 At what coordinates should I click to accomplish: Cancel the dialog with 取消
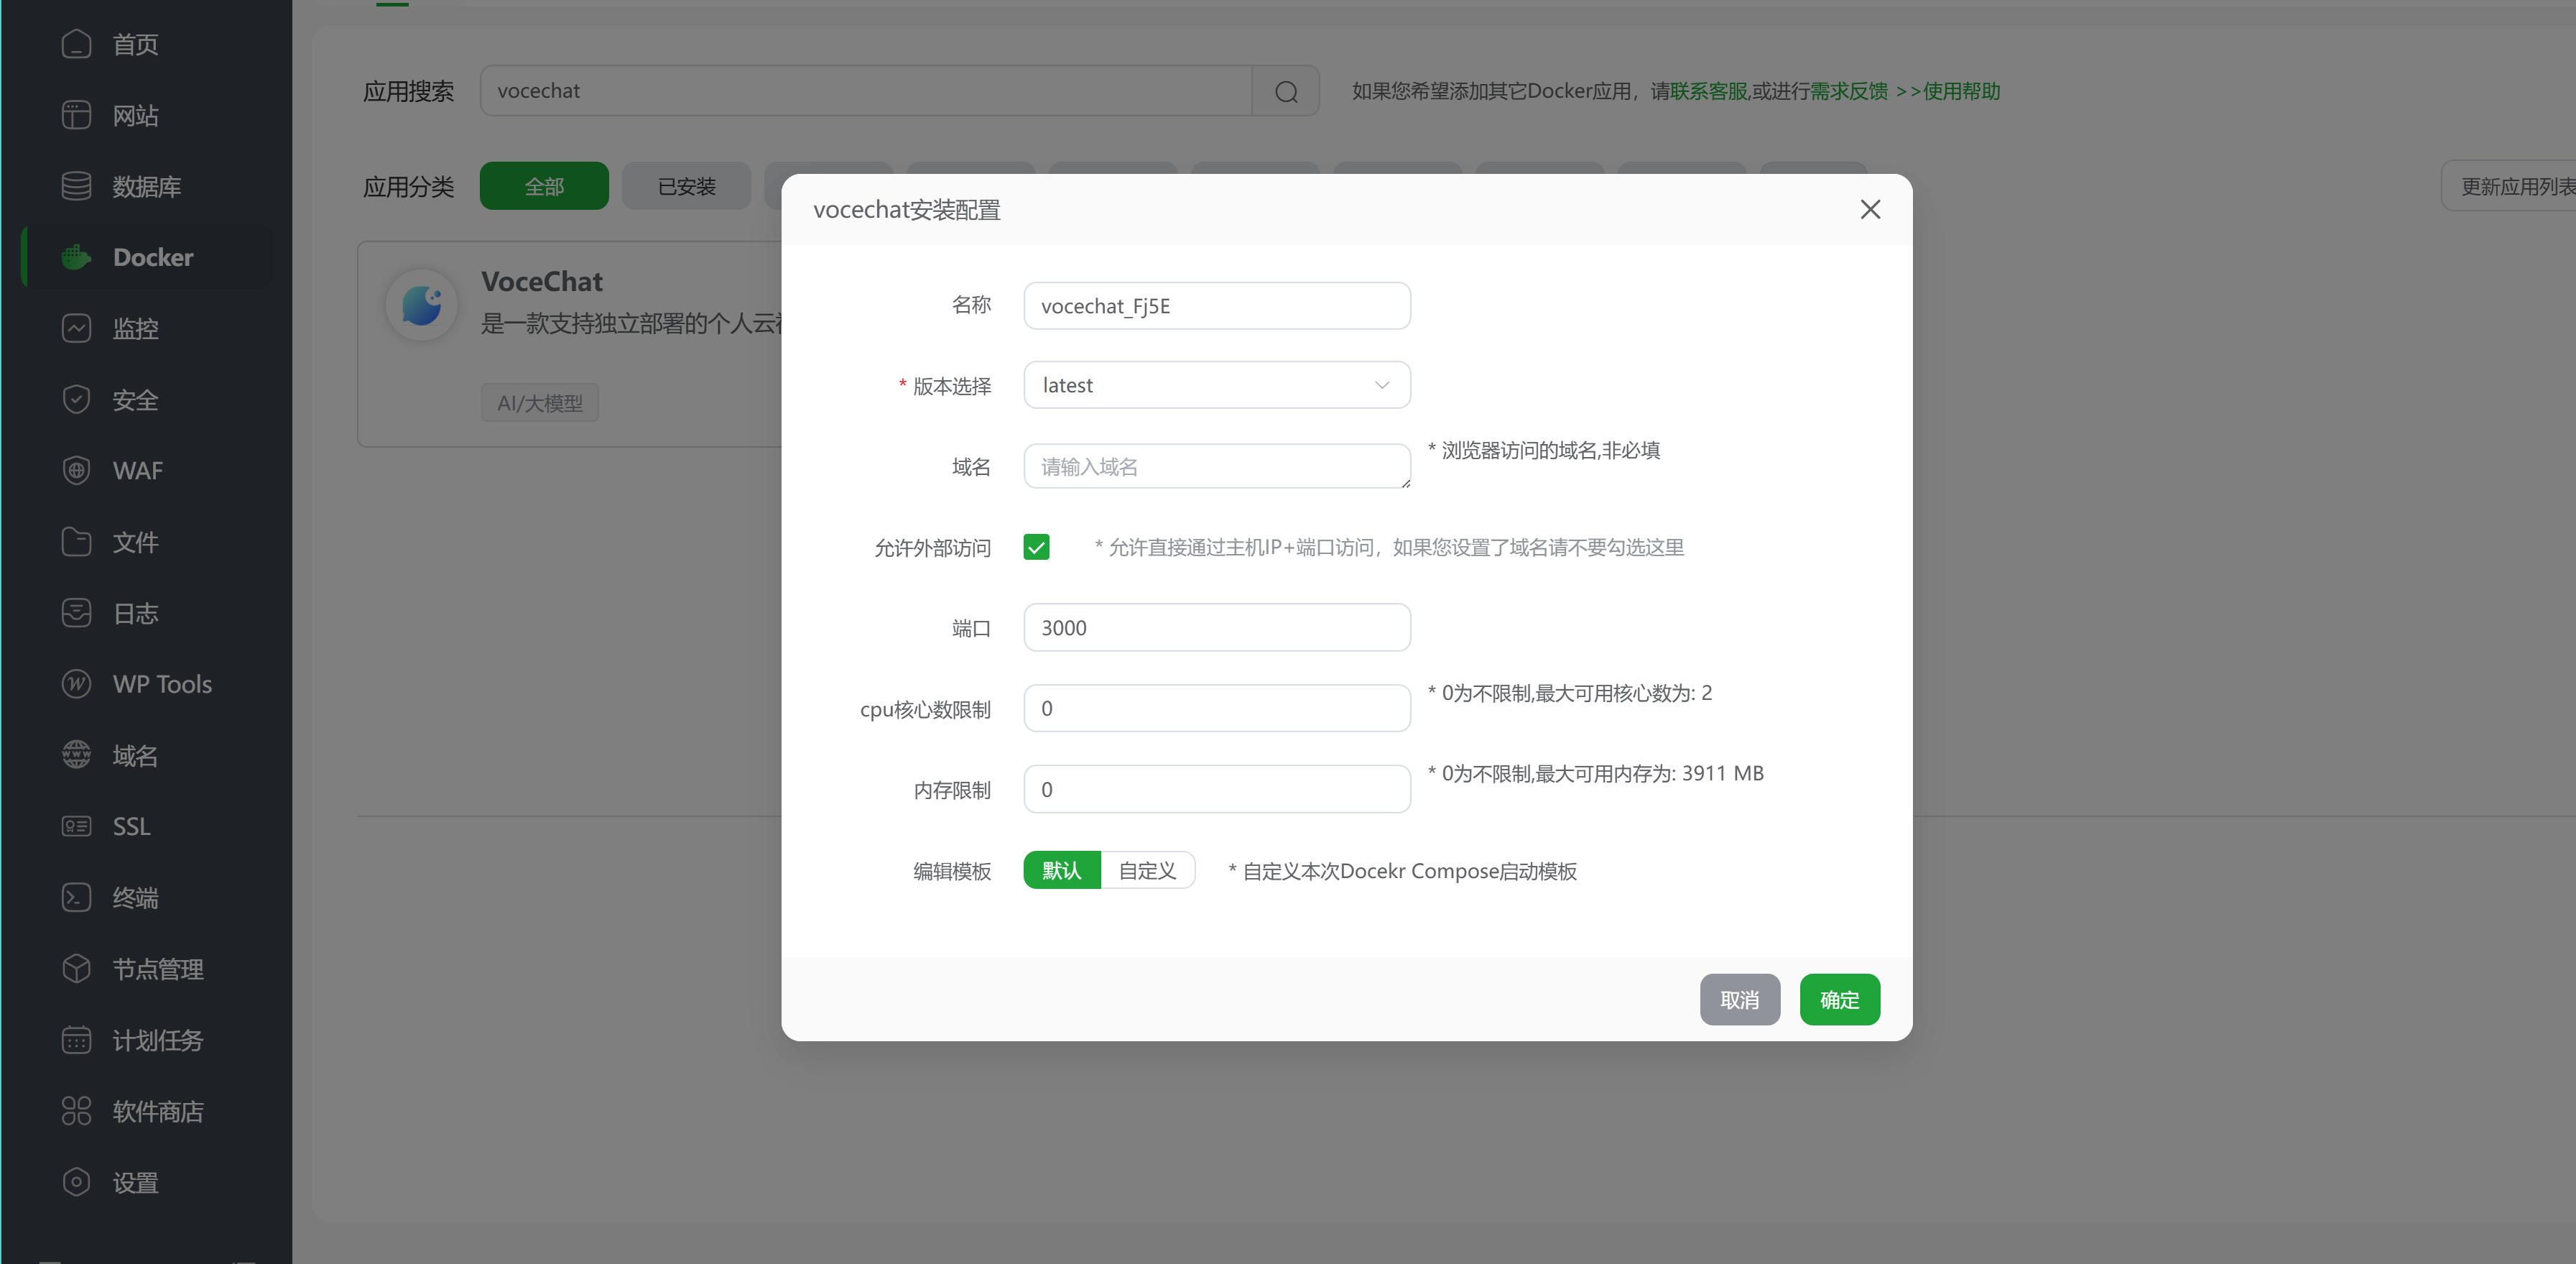pyautogui.click(x=1739, y=999)
